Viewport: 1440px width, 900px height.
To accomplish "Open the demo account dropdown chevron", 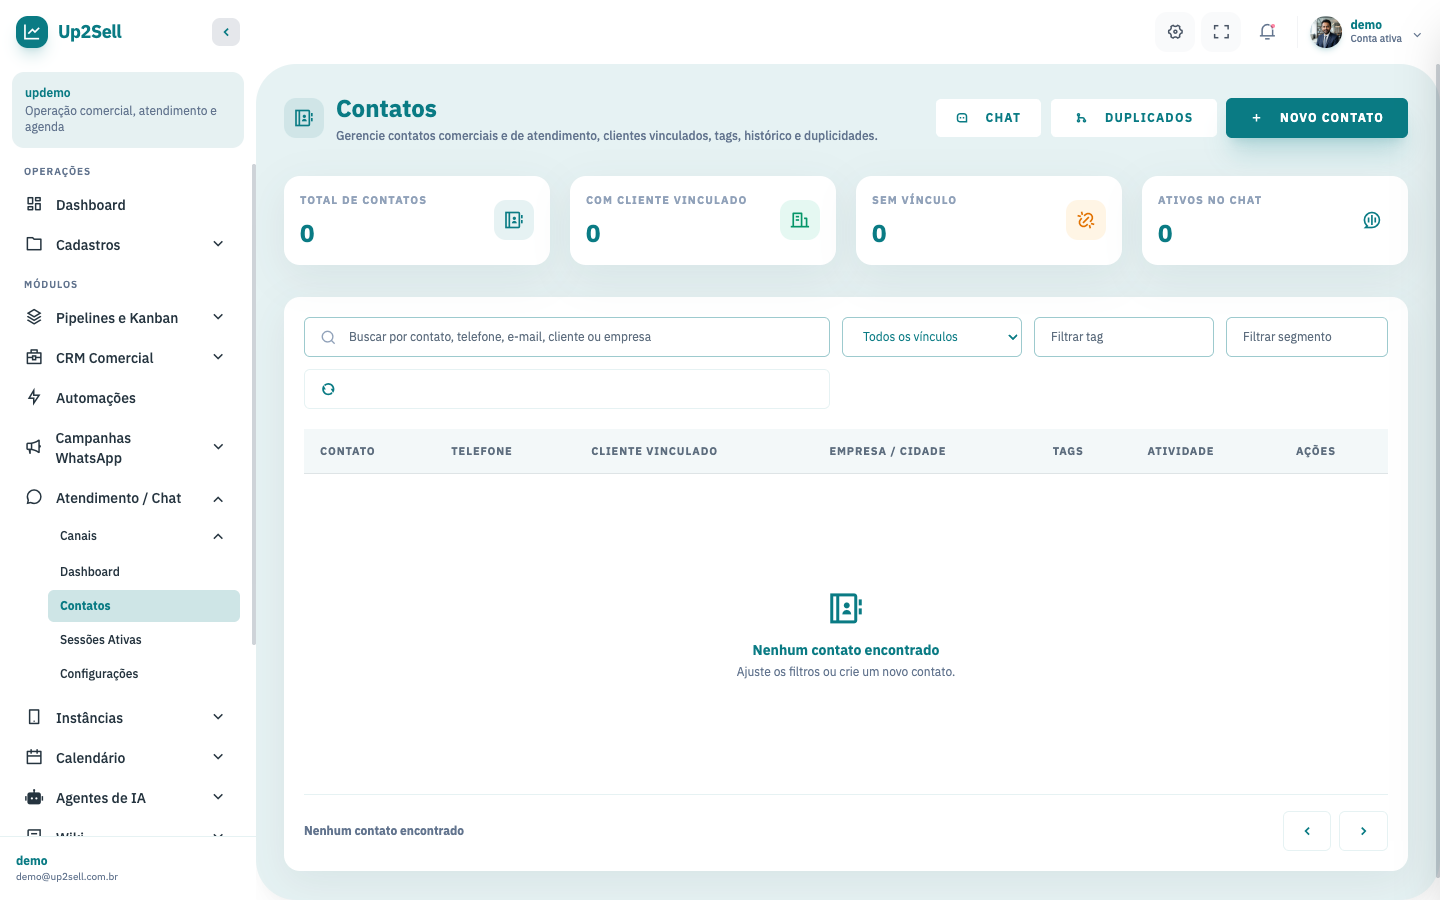I will click(1417, 34).
